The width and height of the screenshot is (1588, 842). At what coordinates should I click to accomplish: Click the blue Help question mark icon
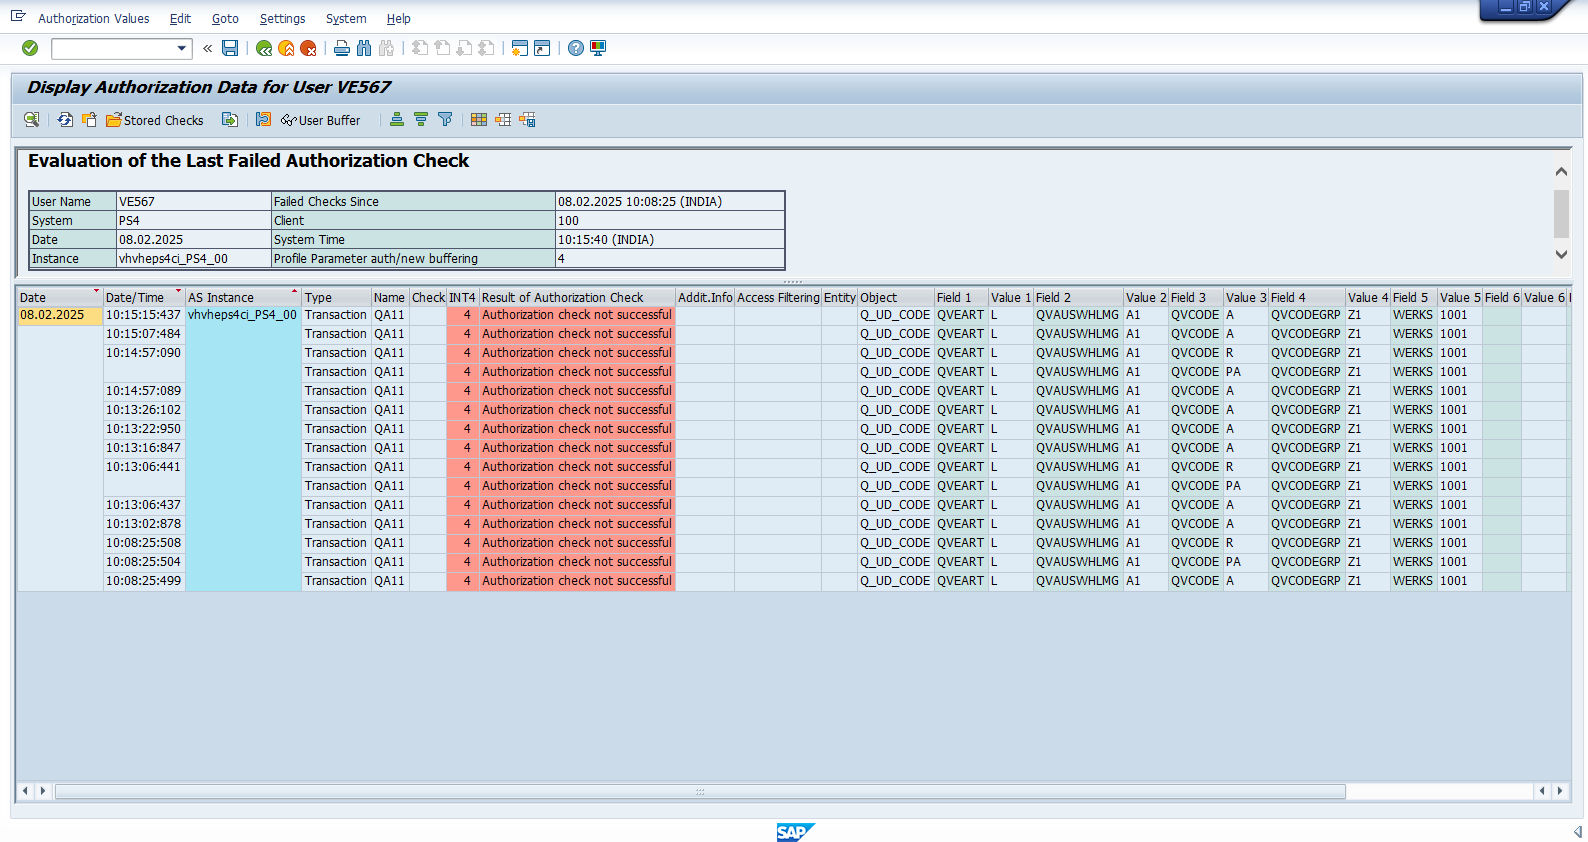point(576,48)
